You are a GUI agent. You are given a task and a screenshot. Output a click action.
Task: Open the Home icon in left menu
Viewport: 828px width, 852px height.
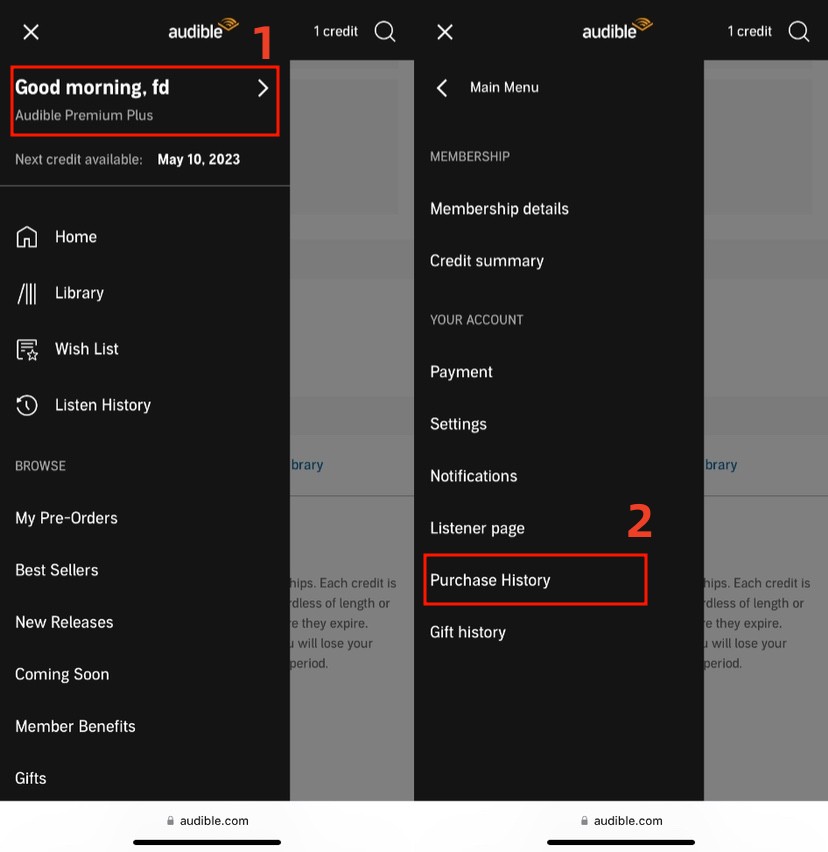point(27,237)
